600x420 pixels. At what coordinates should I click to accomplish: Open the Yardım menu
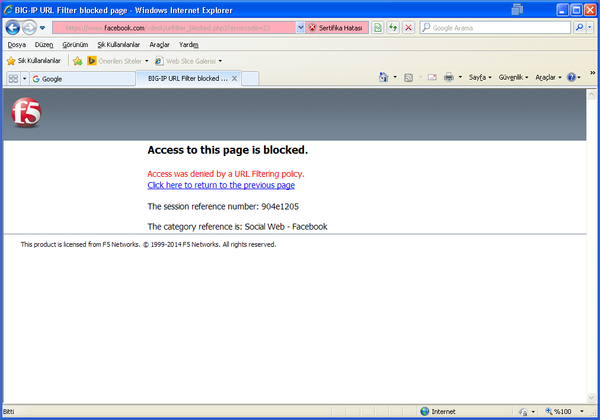189,45
